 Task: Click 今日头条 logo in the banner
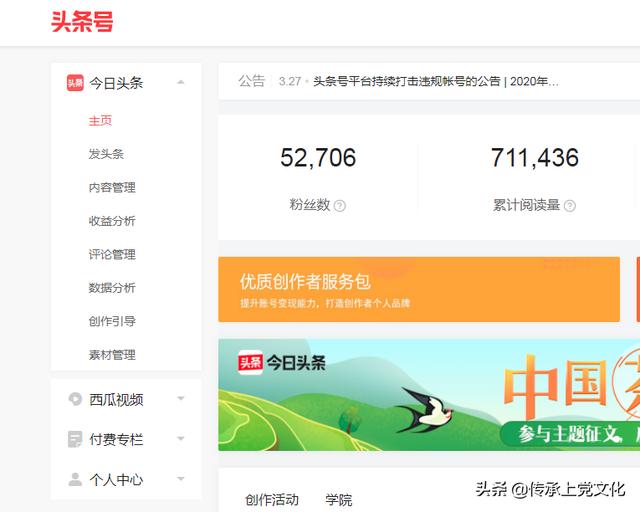tap(281, 363)
